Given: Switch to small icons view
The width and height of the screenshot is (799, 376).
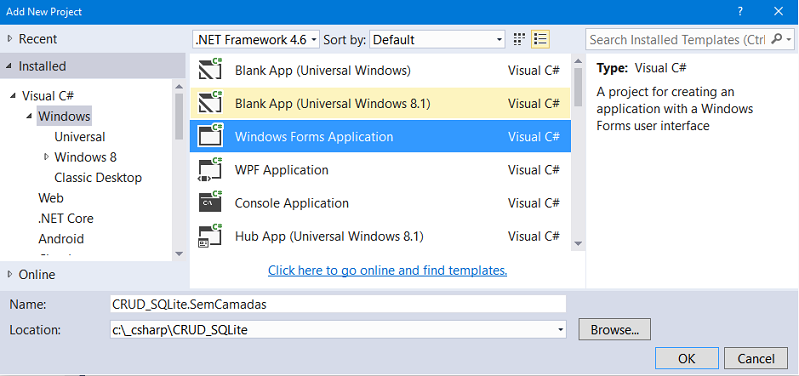Looking at the screenshot, I should point(519,39).
